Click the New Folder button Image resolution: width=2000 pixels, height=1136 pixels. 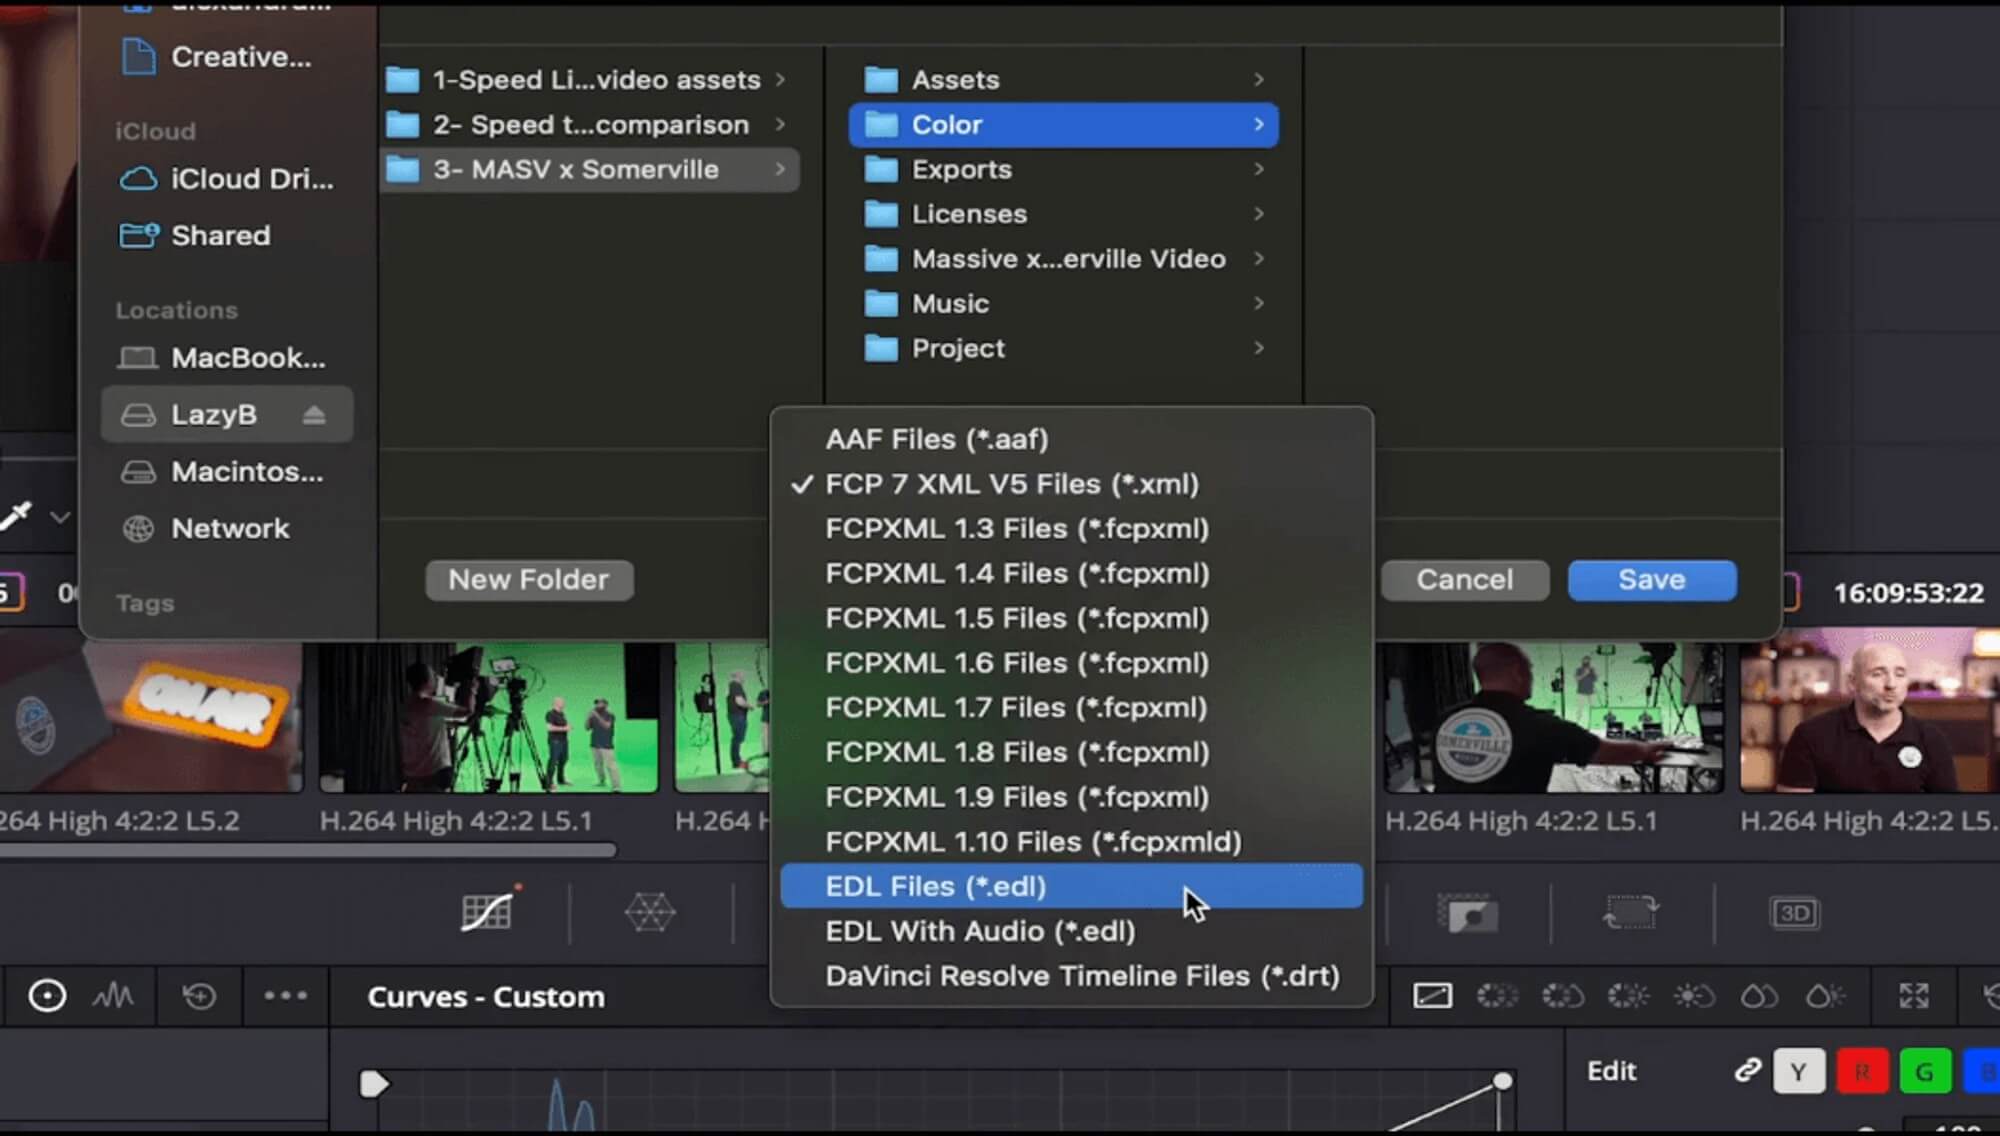[x=529, y=578]
